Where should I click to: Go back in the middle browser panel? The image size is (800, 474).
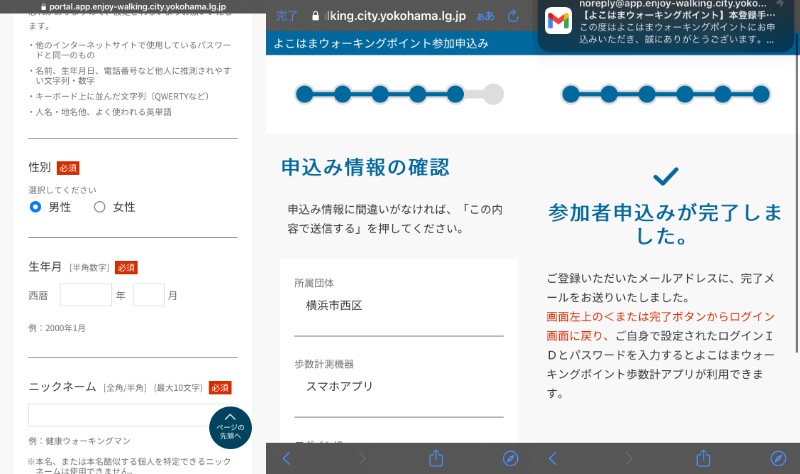click(287, 459)
